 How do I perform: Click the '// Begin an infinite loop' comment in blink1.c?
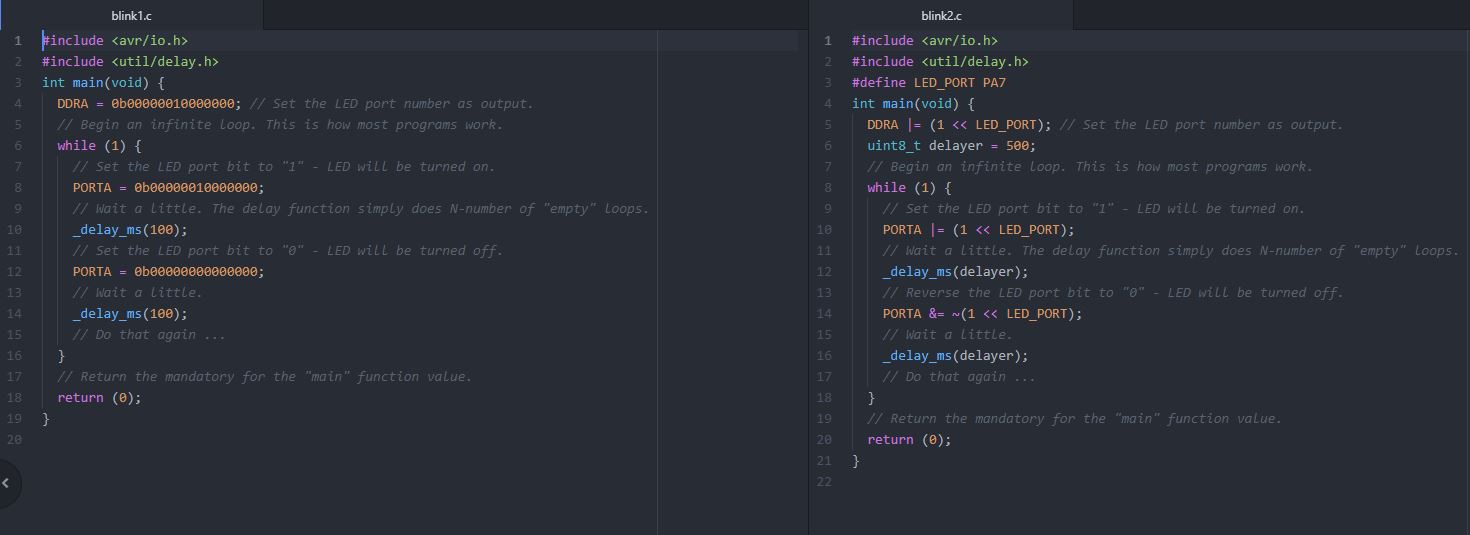tap(280, 125)
